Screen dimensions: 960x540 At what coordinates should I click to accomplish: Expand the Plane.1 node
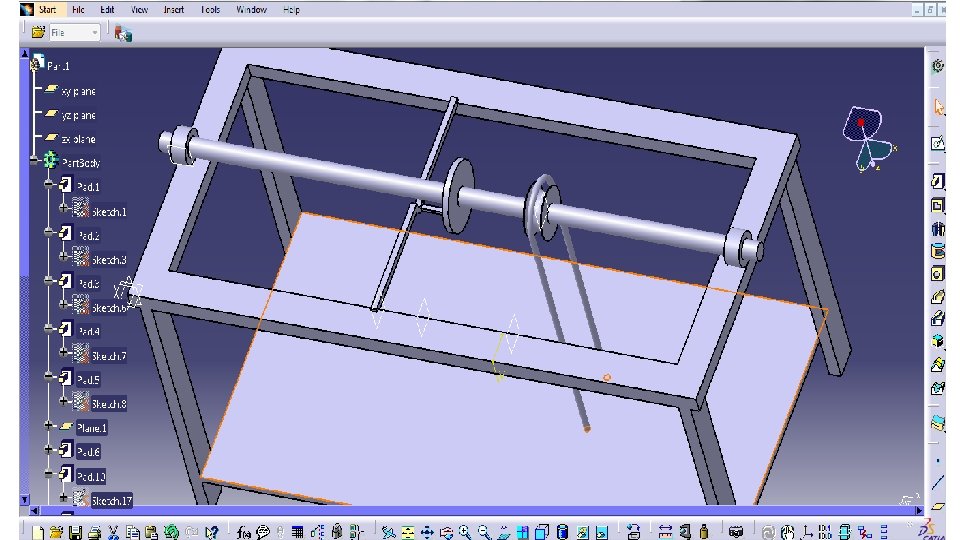48,425
